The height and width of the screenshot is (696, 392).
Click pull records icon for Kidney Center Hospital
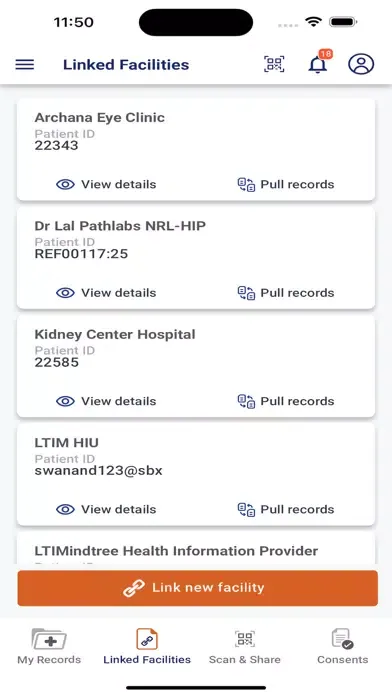point(246,401)
